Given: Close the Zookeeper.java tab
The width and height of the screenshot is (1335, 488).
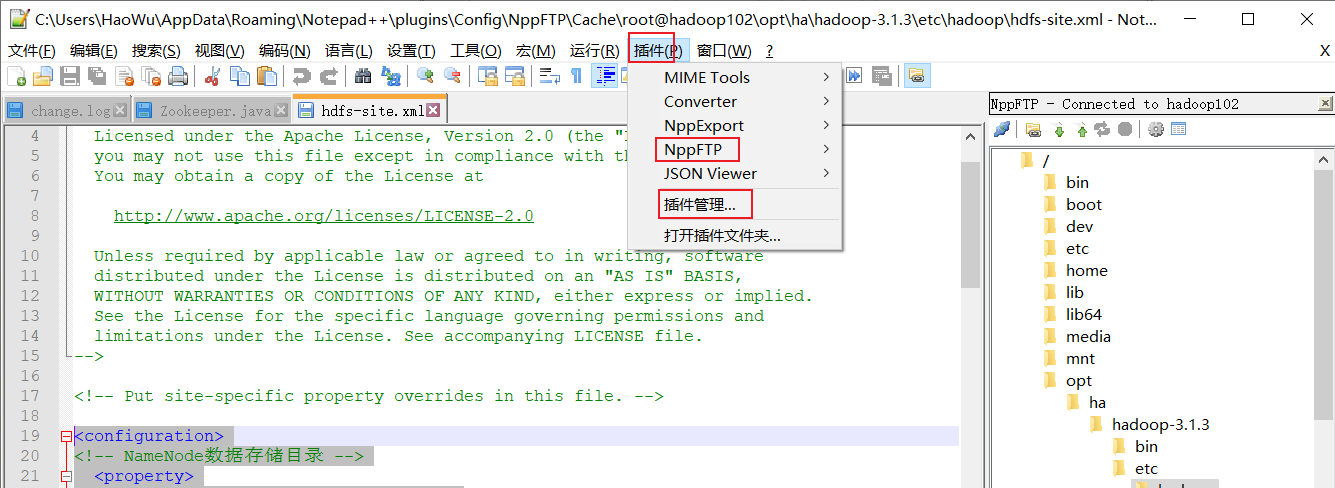Looking at the screenshot, I should tap(282, 110).
